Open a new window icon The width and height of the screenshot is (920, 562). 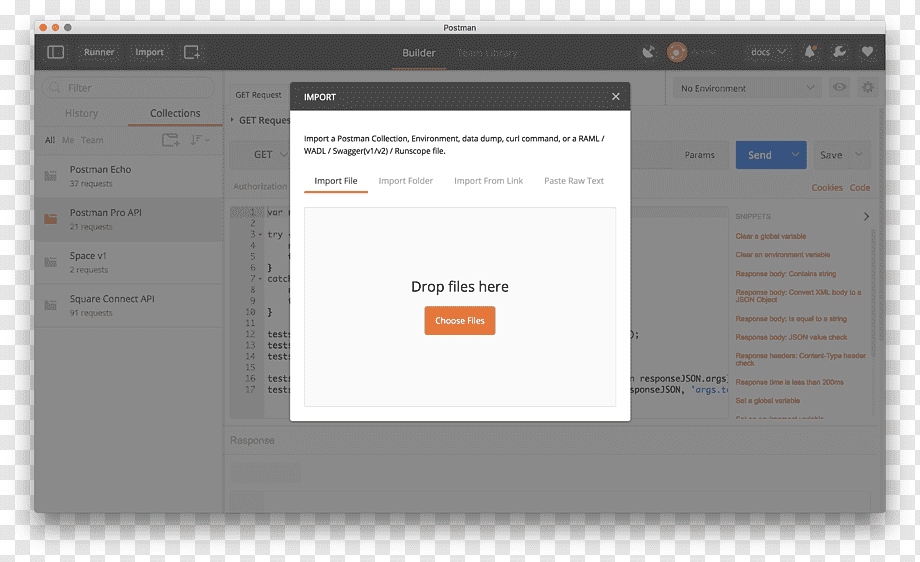pyautogui.click(x=192, y=52)
